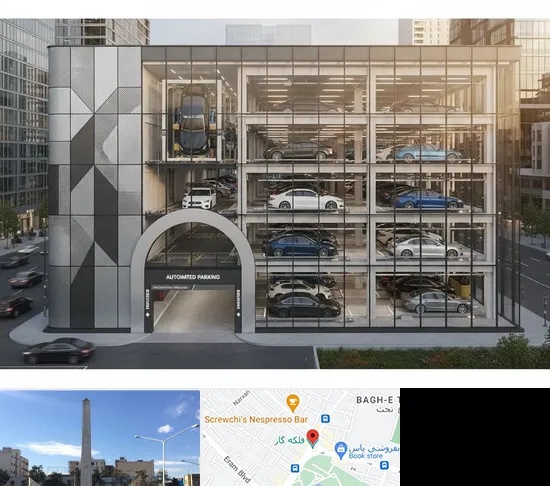Click the orange coffee cup map pin
The height and width of the screenshot is (486, 550).
point(293,403)
